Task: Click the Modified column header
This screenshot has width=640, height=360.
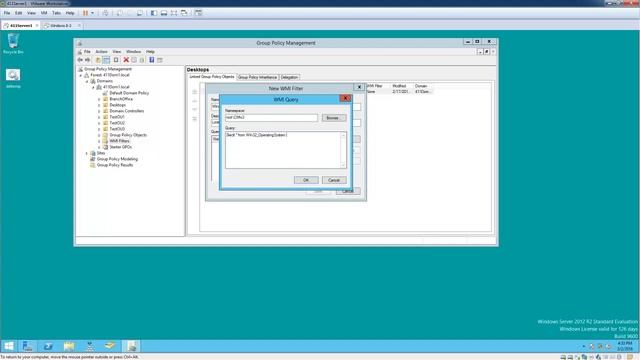Action: click(x=399, y=86)
